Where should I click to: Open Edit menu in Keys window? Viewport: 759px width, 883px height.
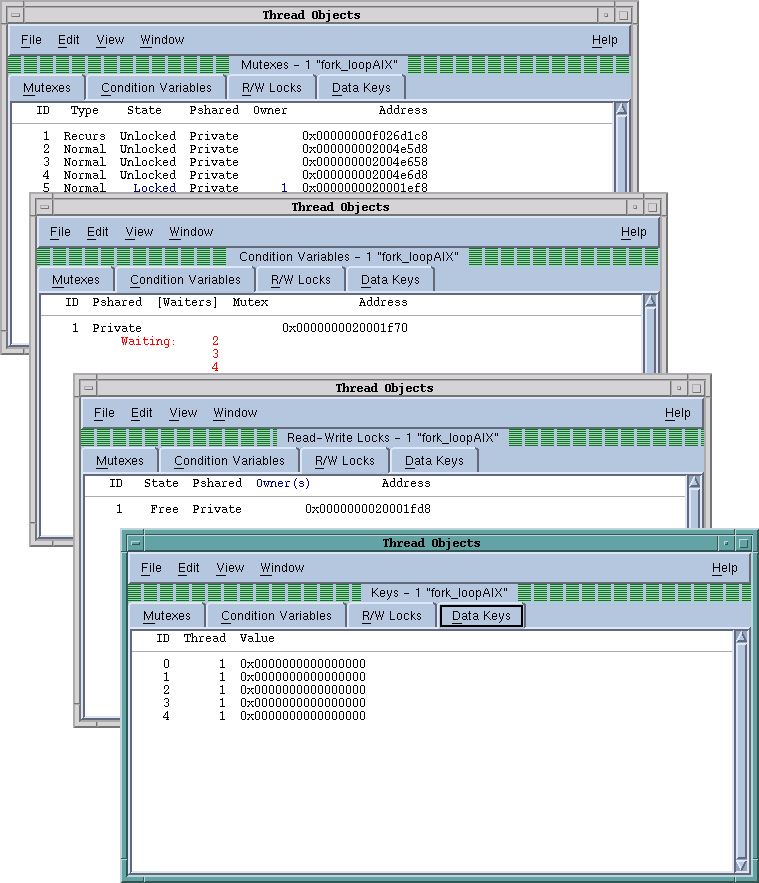click(x=189, y=567)
